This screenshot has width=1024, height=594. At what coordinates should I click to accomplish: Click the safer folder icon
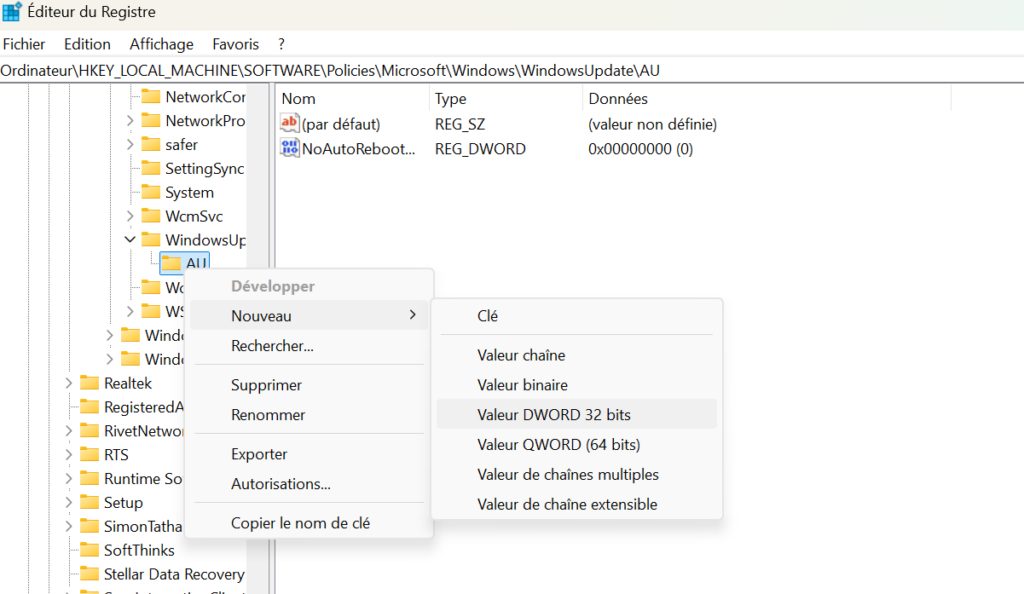pyautogui.click(x=151, y=144)
